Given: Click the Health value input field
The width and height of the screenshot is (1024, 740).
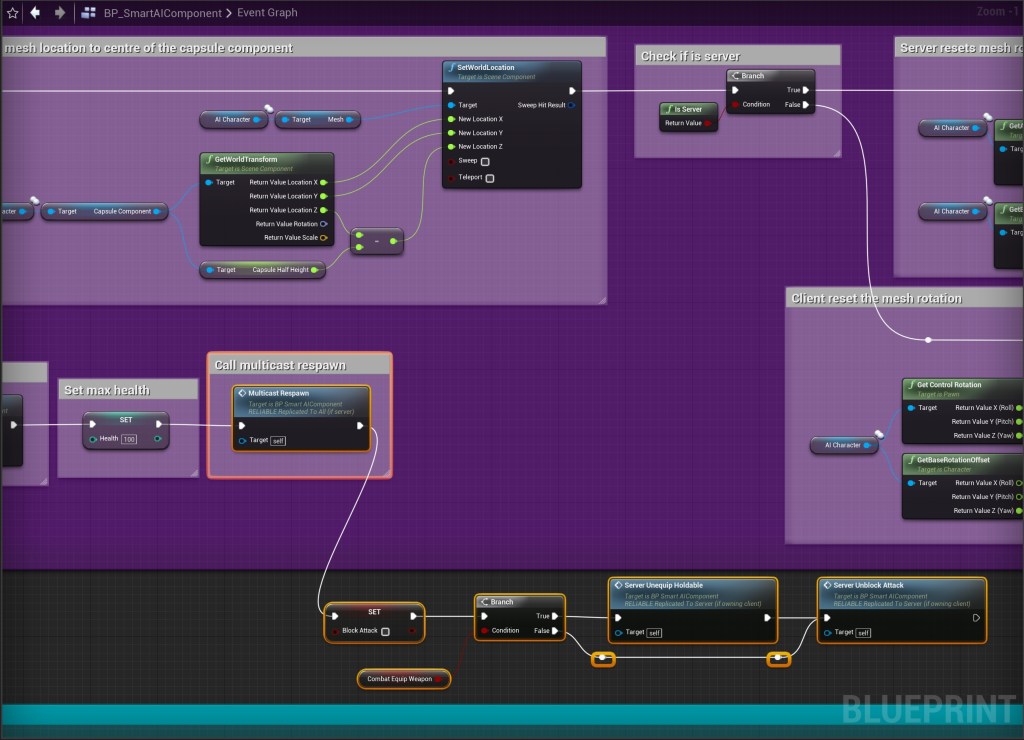Looking at the screenshot, I should 129,439.
